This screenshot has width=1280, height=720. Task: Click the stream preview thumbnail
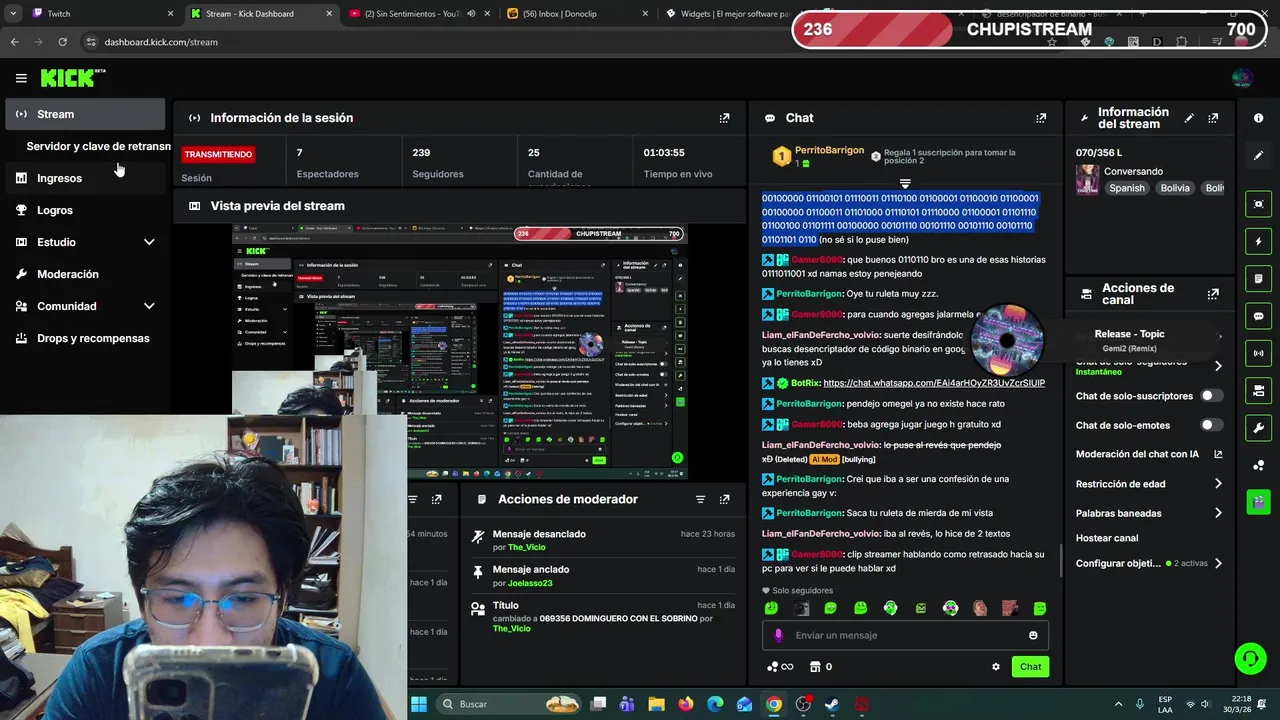(460, 350)
